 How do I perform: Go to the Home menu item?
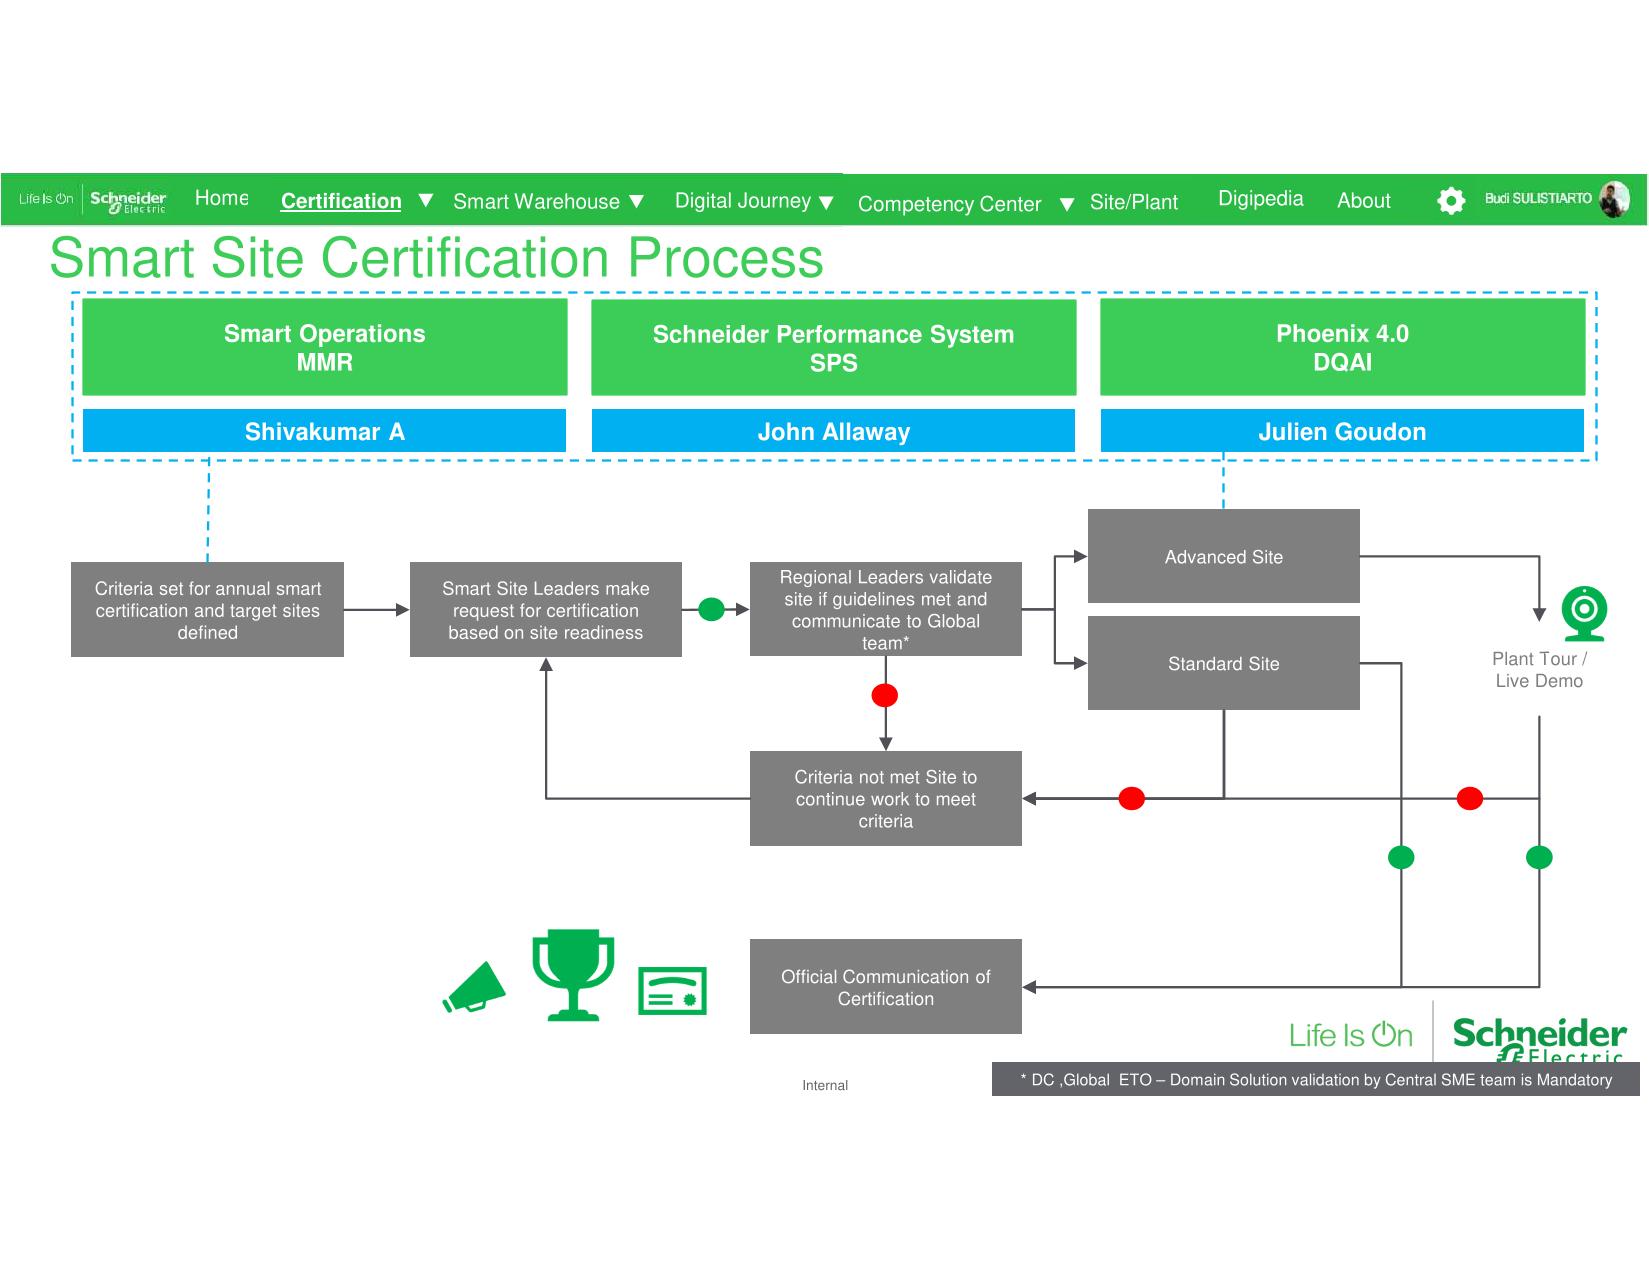click(x=221, y=198)
